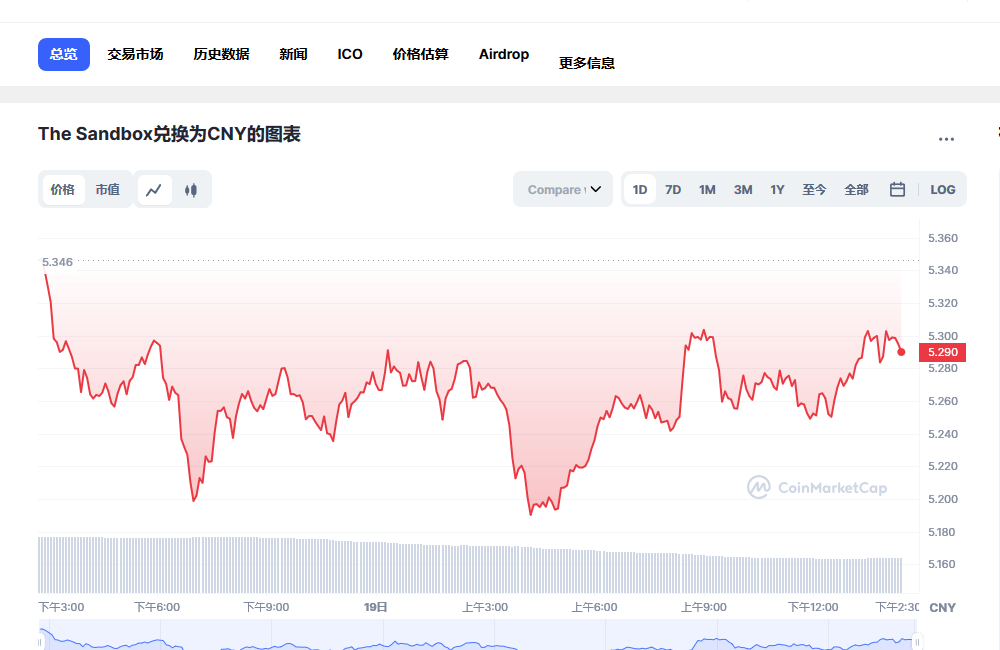1000x650 pixels.
Task: Select the 价格 price toggle
Action: pyautogui.click(x=62, y=189)
